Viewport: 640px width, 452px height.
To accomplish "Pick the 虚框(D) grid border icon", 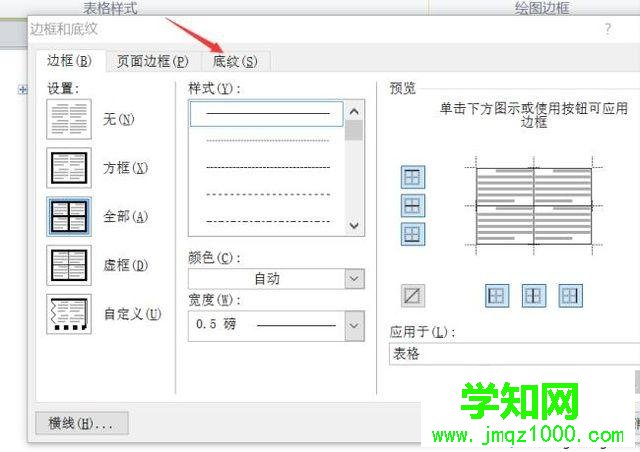I will 69,265.
